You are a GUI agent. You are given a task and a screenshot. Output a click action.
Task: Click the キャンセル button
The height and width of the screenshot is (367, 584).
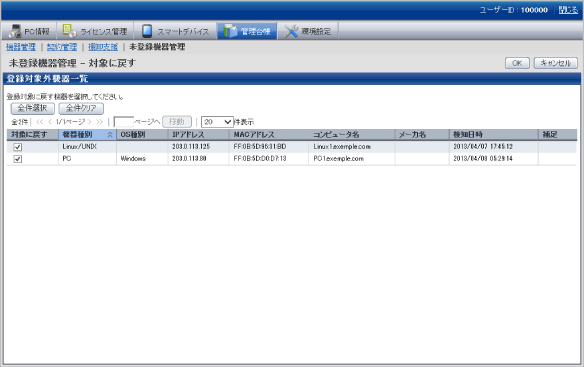click(556, 63)
